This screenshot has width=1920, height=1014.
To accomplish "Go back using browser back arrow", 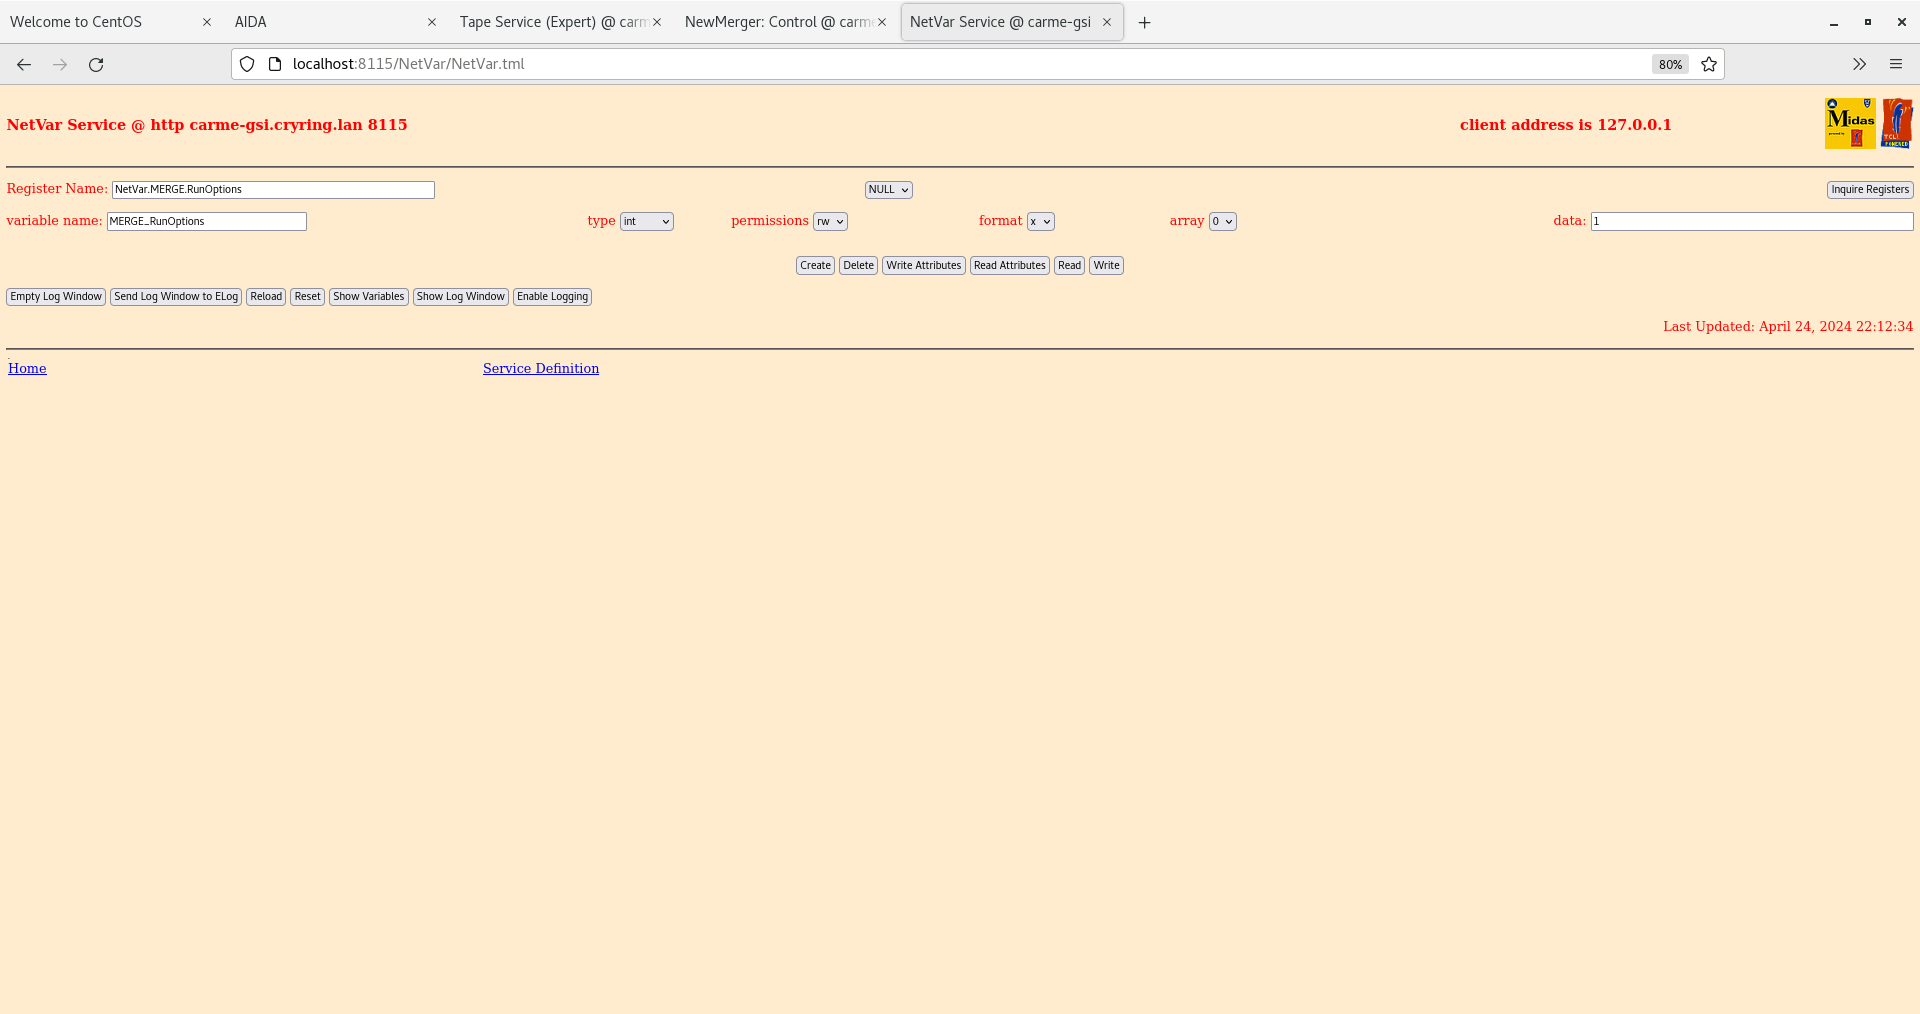I will (24, 64).
